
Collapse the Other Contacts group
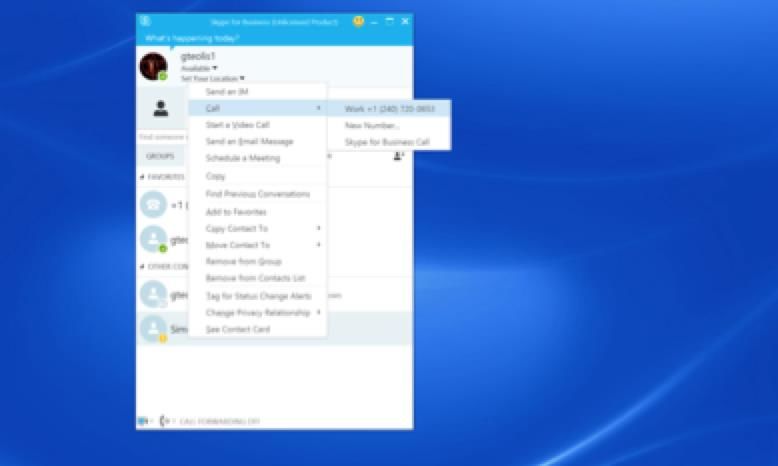click(x=142, y=266)
